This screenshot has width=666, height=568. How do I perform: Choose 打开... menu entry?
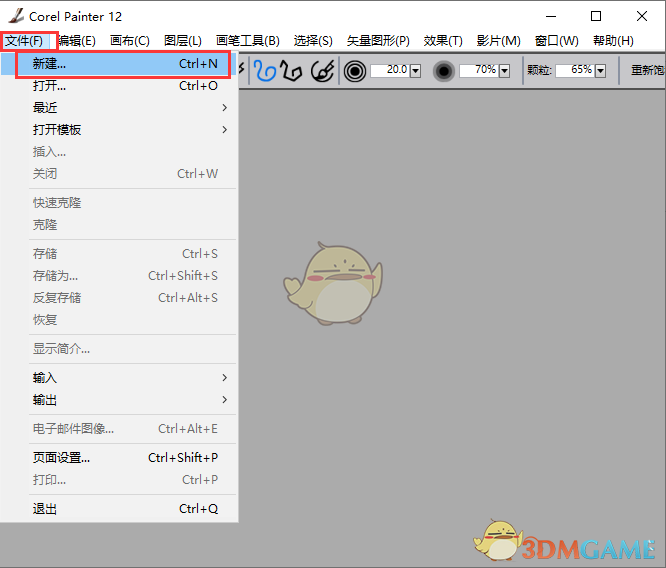(119, 86)
